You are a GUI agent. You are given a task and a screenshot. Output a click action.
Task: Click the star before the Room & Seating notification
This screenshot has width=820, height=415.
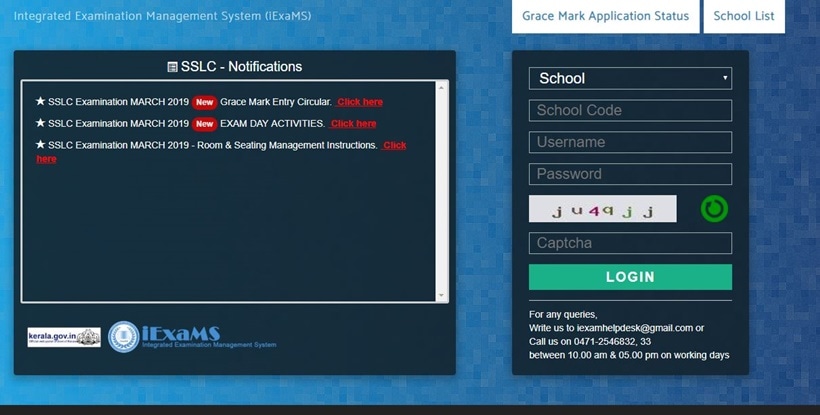[x=40, y=144]
